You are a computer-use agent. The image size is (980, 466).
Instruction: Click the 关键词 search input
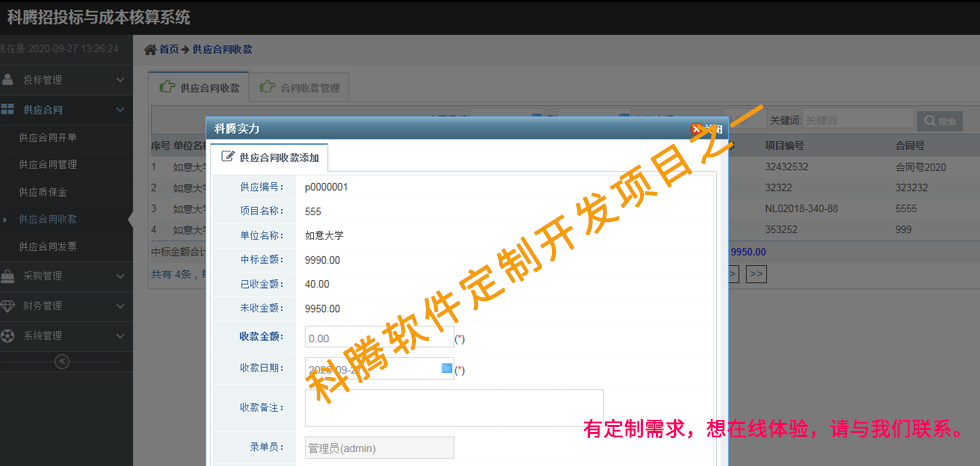click(858, 120)
